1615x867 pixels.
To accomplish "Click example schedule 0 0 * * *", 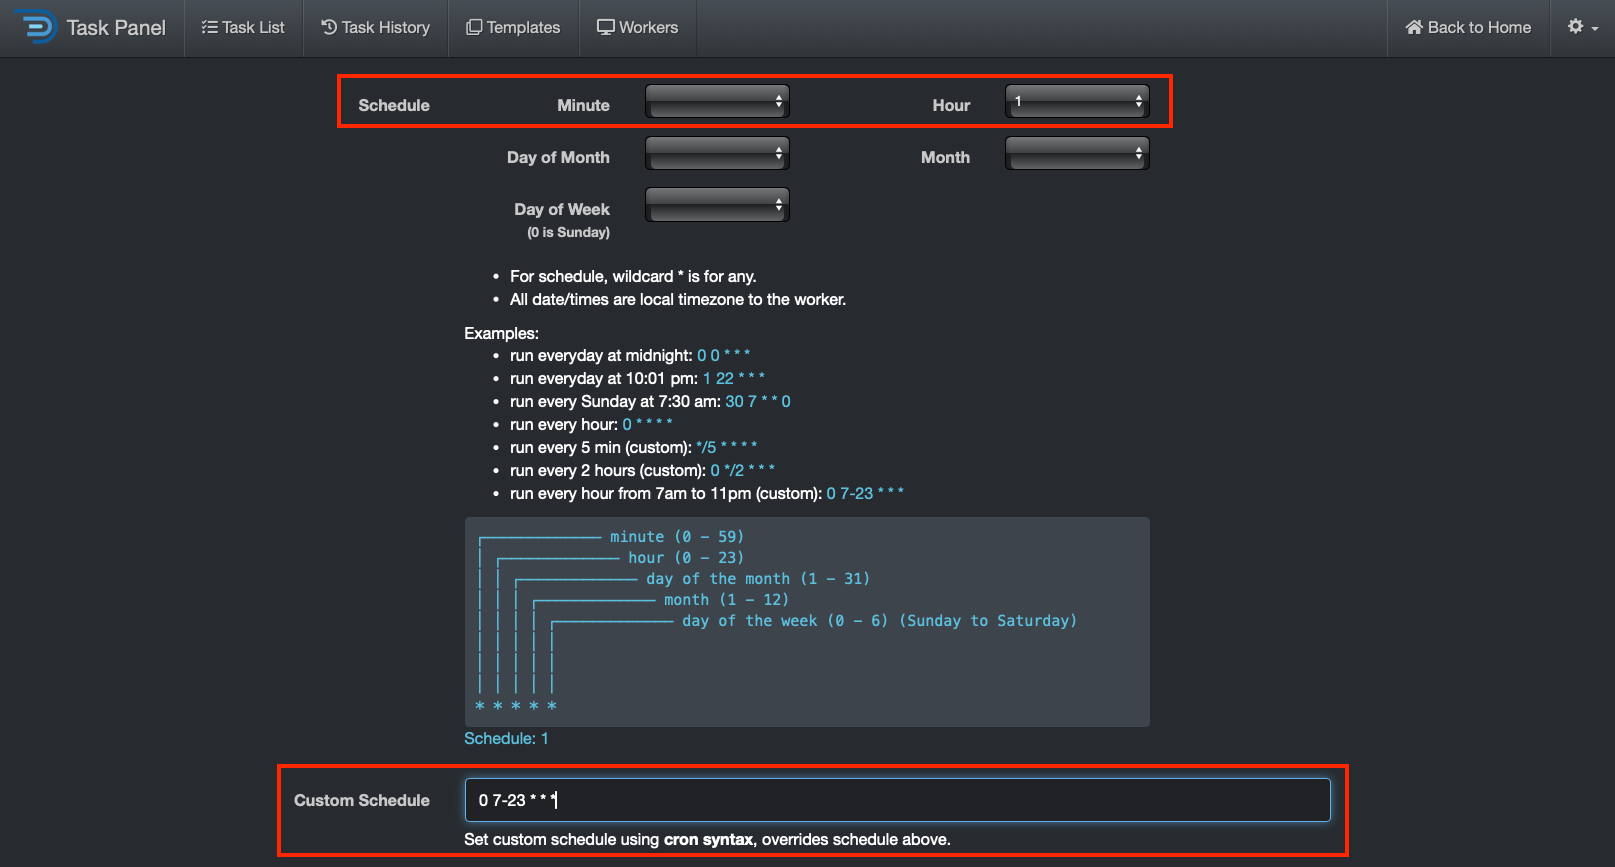I will pyautogui.click(x=723, y=355).
